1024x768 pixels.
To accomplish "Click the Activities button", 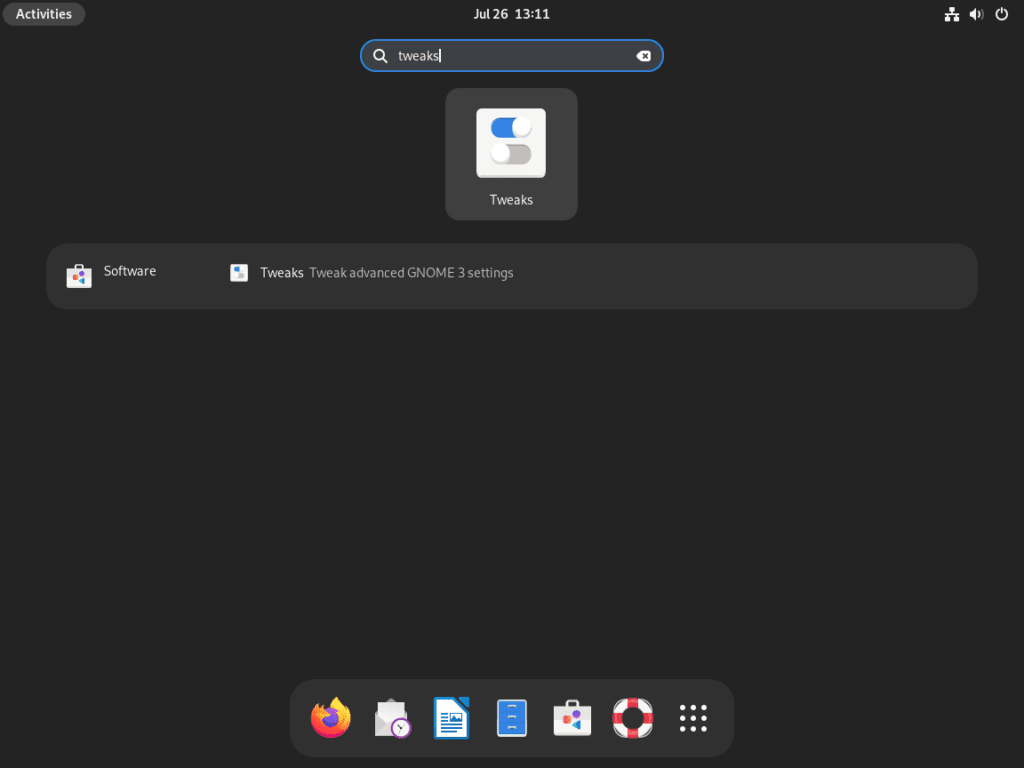I will (x=44, y=14).
